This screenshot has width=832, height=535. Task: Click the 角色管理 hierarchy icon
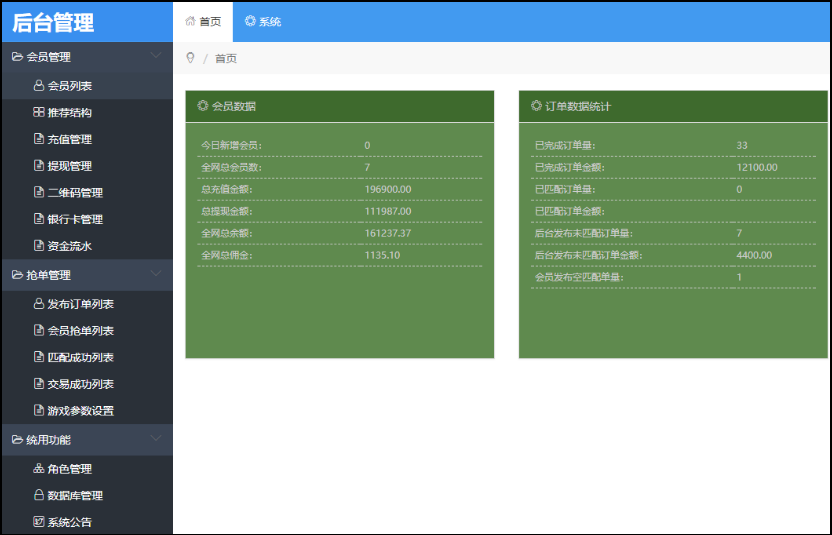coord(39,469)
